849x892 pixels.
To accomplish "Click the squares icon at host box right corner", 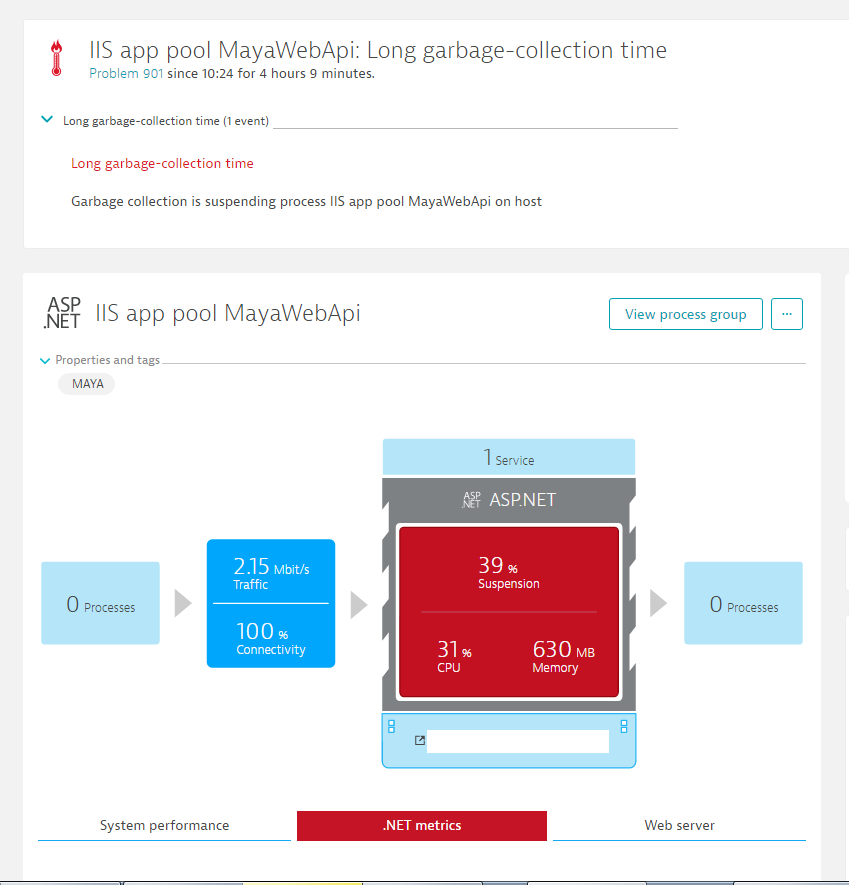I will coord(624,726).
